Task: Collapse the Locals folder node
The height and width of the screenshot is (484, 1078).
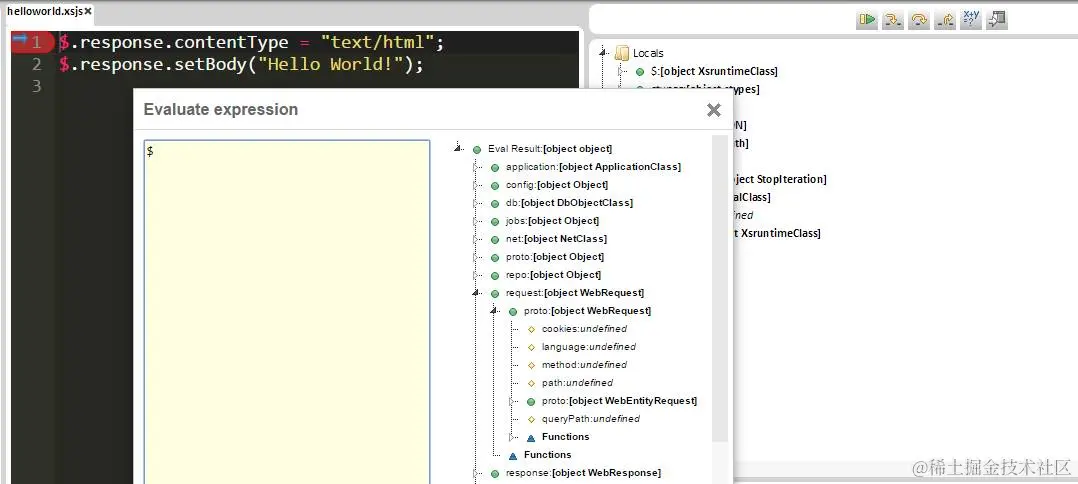Action: point(604,52)
